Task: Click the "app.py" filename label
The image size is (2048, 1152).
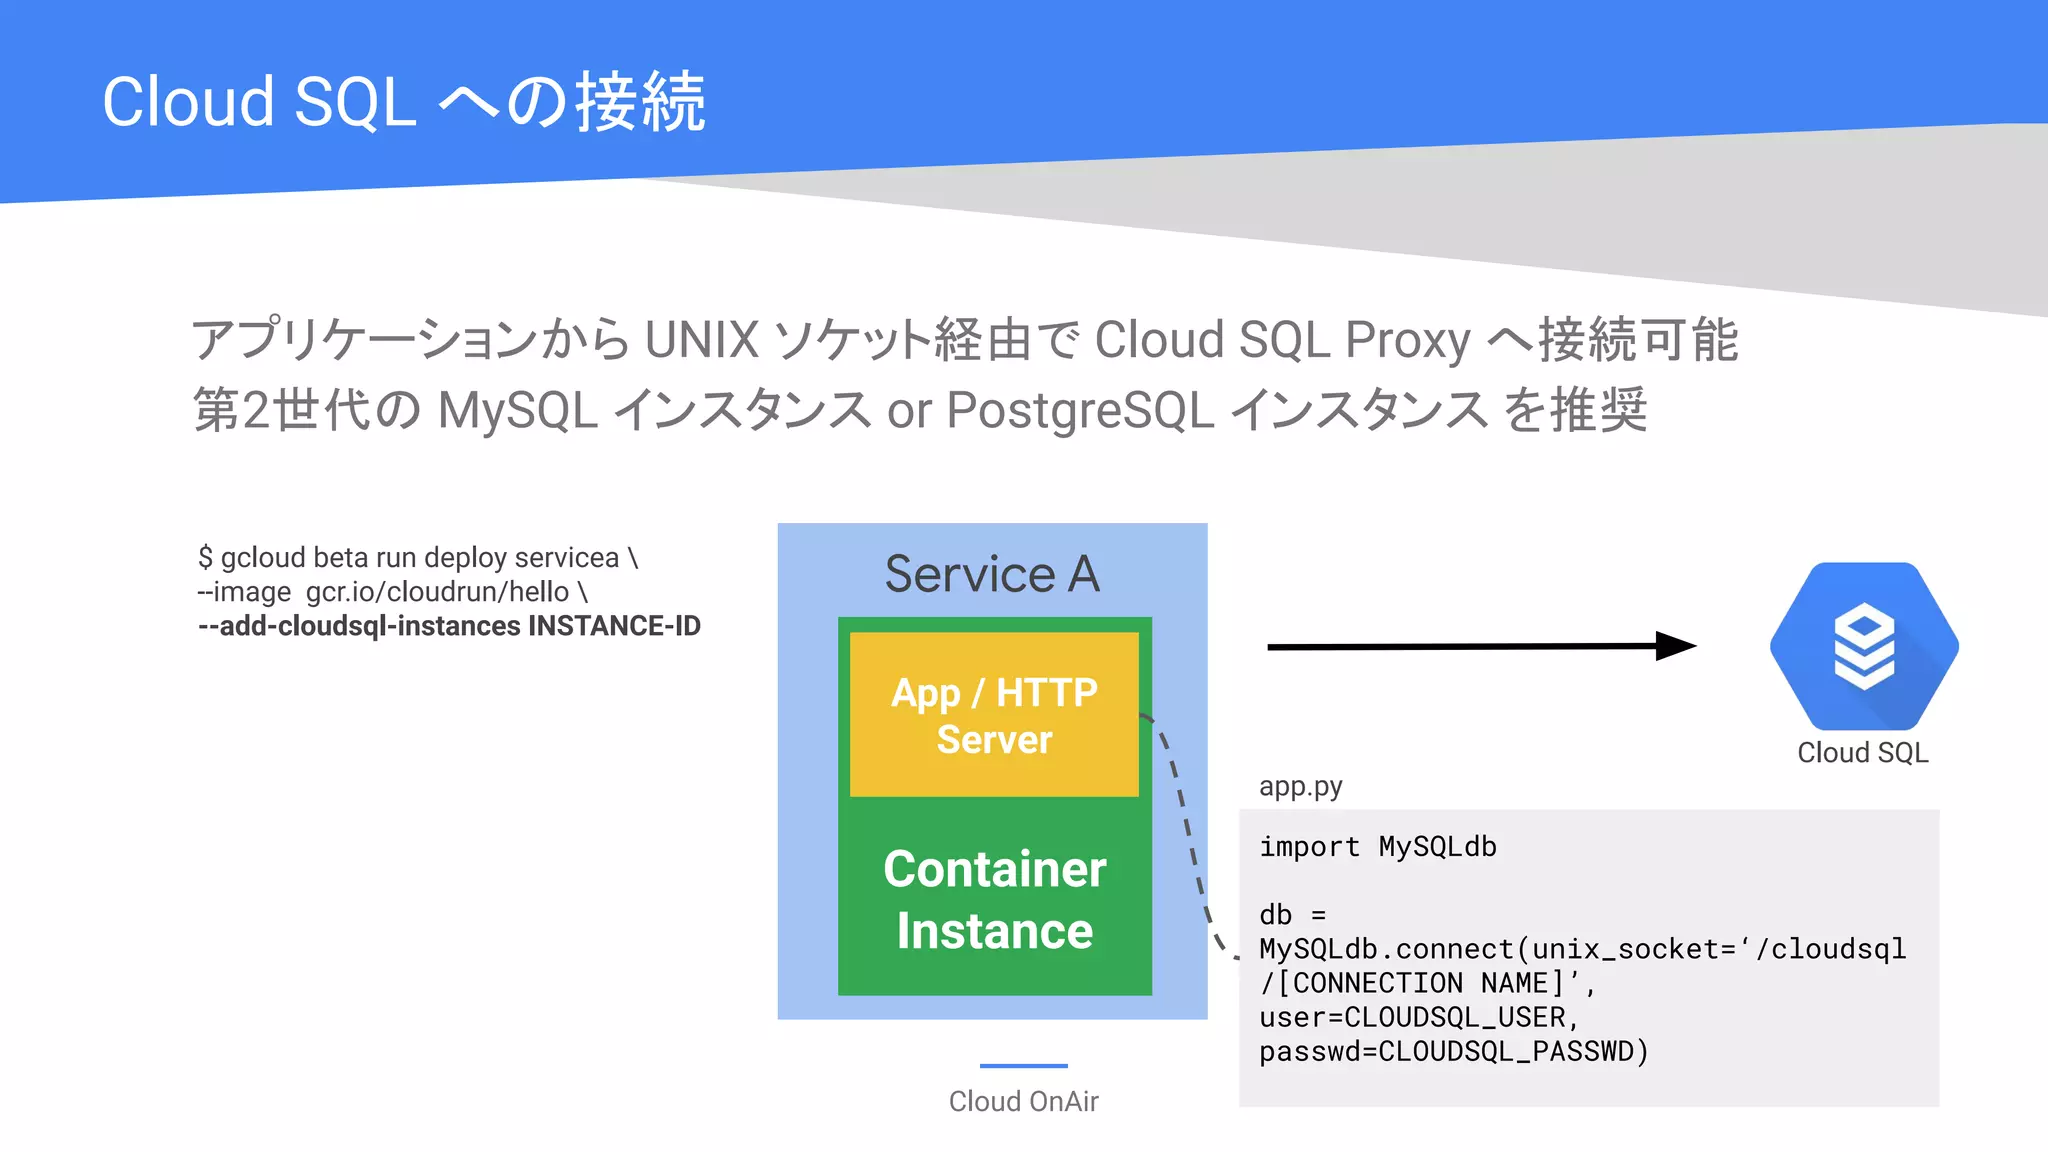Action: click(1300, 786)
